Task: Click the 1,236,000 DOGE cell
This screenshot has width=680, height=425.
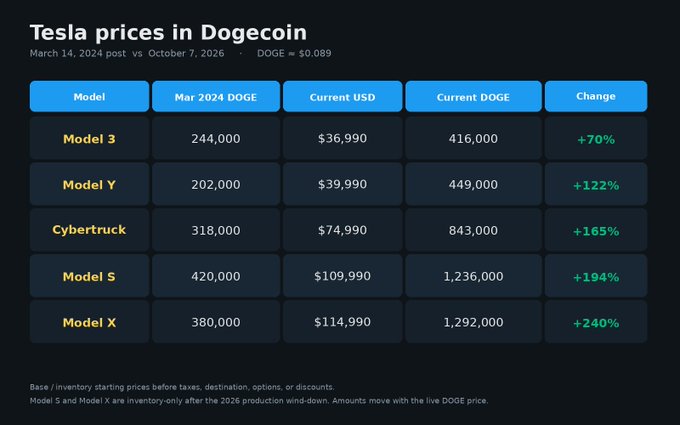Action: pos(473,276)
